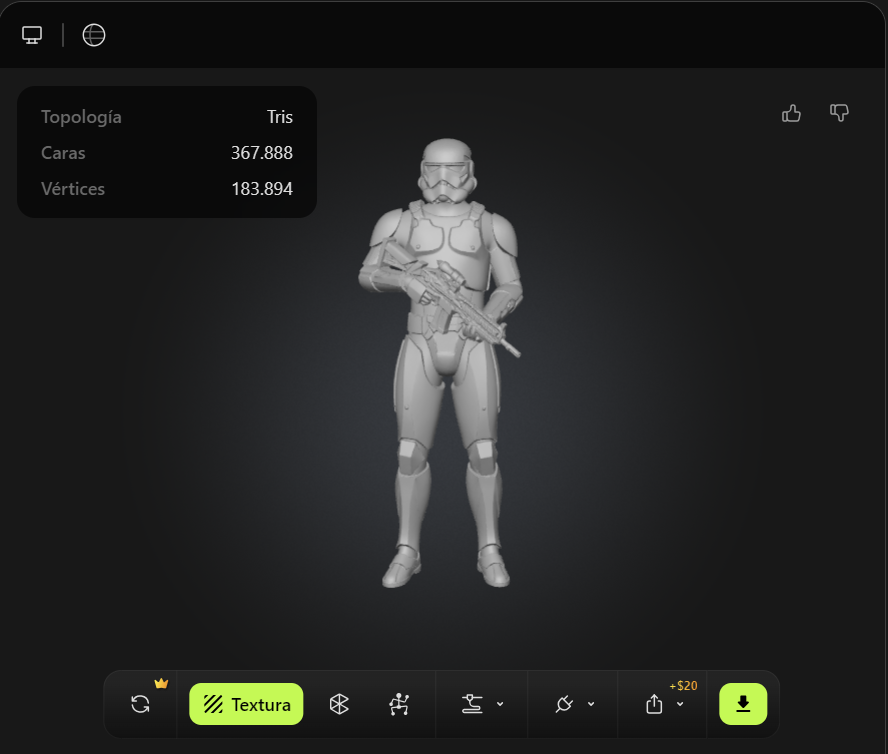Click the 3D printer icon
Image resolution: width=888 pixels, height=754 pixels.
(x=472, y=704)
